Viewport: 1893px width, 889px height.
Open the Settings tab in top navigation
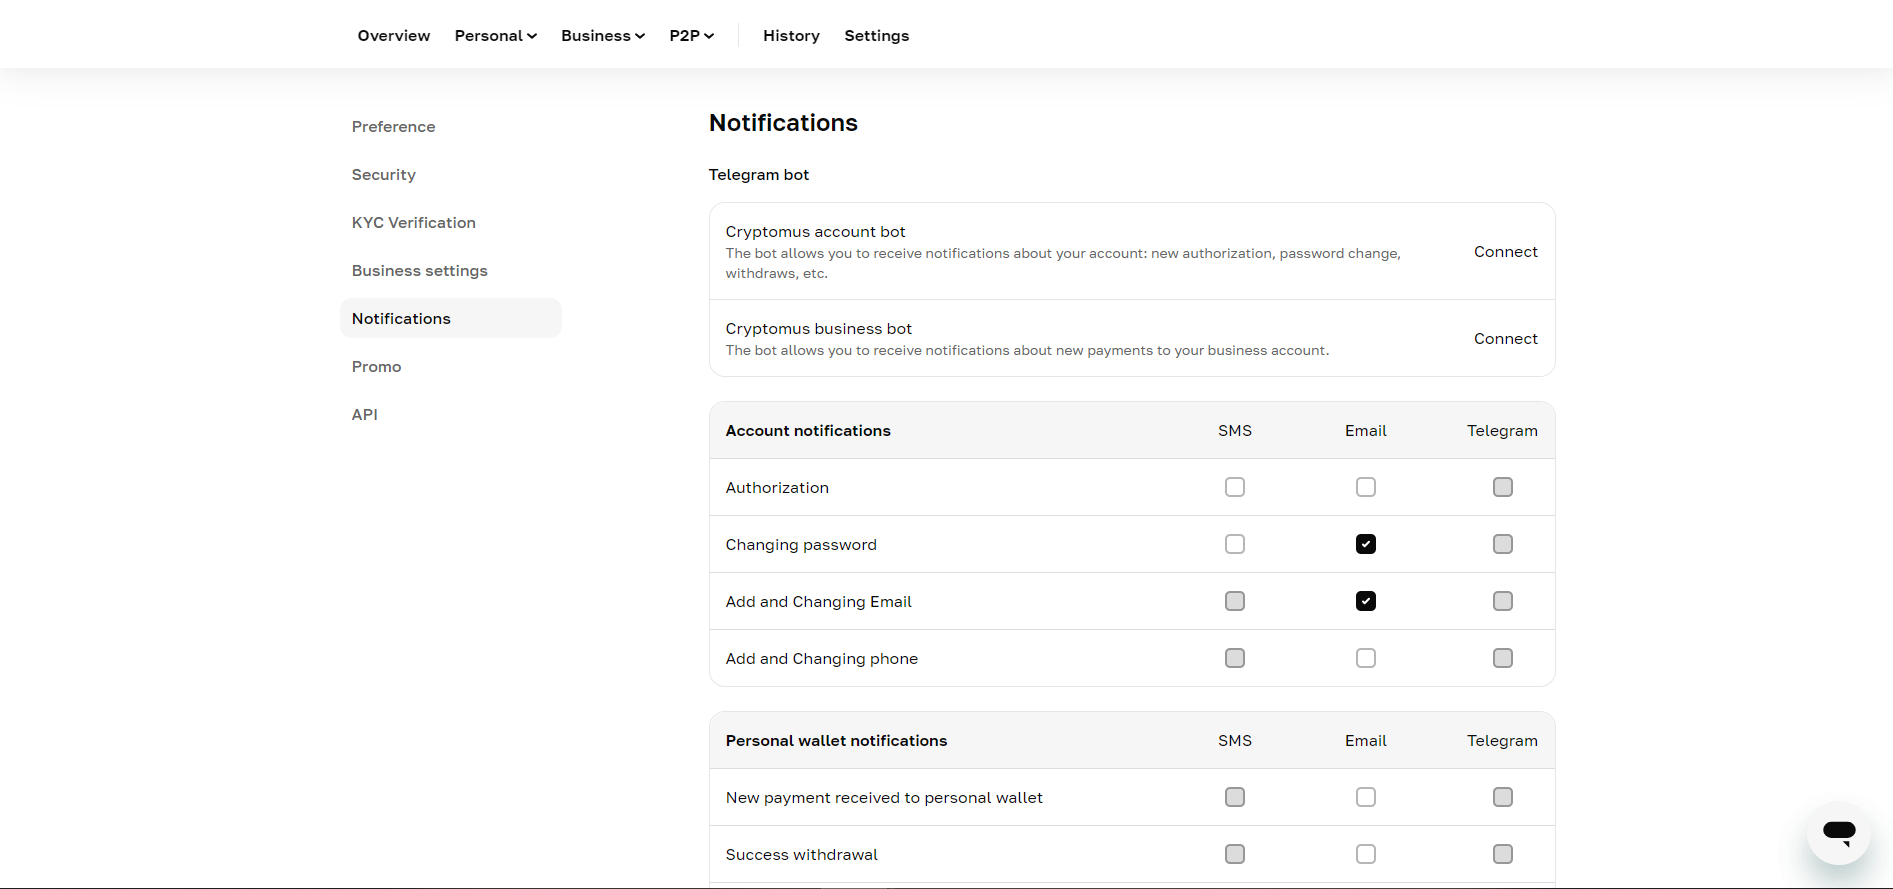877,36
